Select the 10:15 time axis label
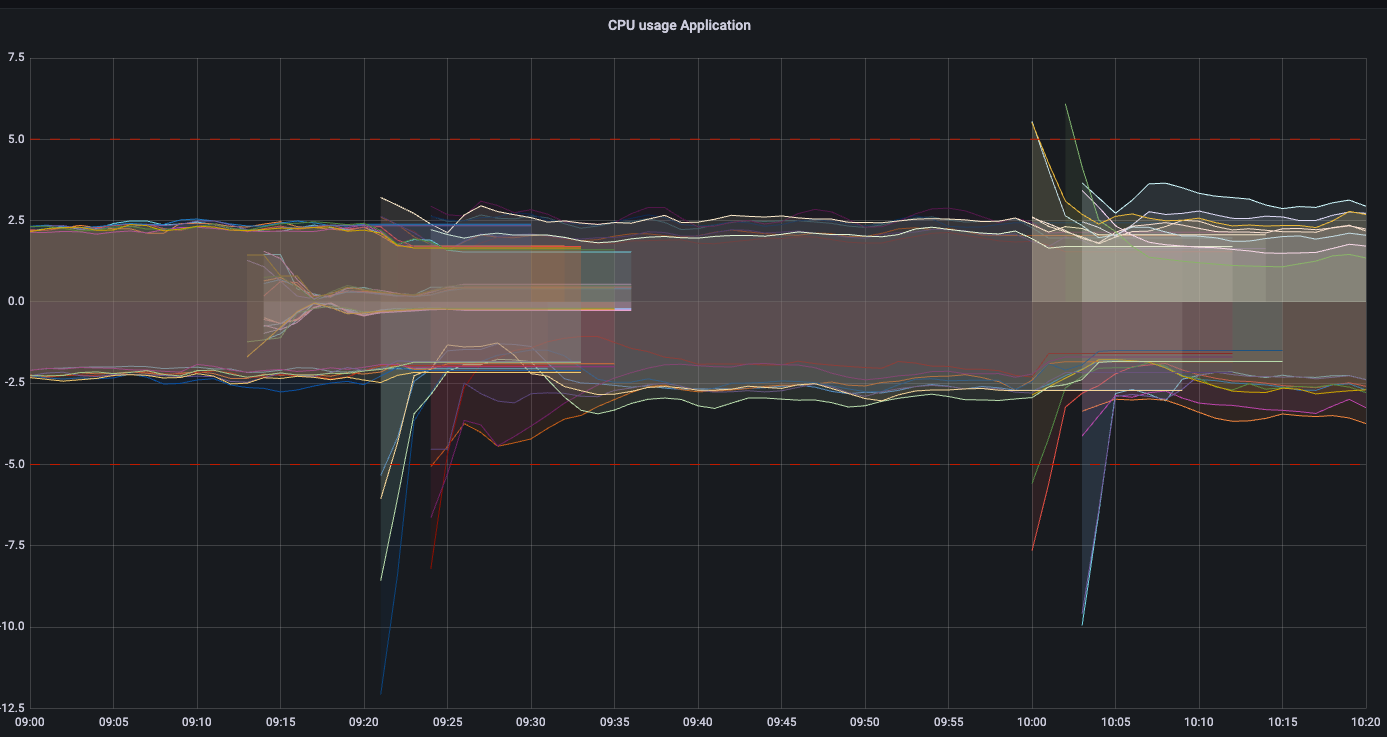This screenshot has height=737, width=1387. pyautogui.click(x=1282, y=722)
